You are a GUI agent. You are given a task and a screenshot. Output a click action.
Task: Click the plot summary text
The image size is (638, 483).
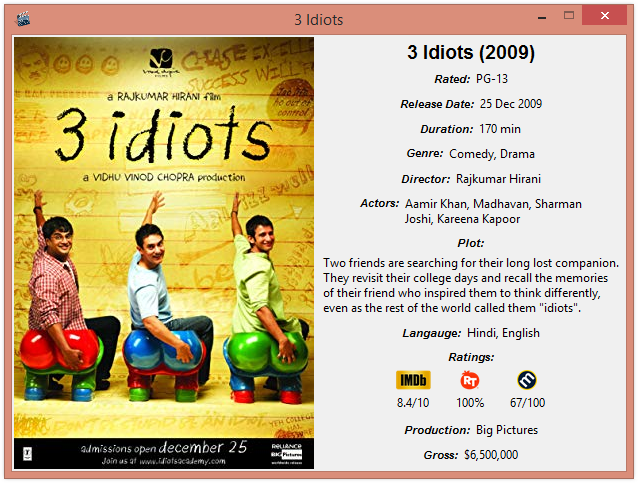click(471, 285)
